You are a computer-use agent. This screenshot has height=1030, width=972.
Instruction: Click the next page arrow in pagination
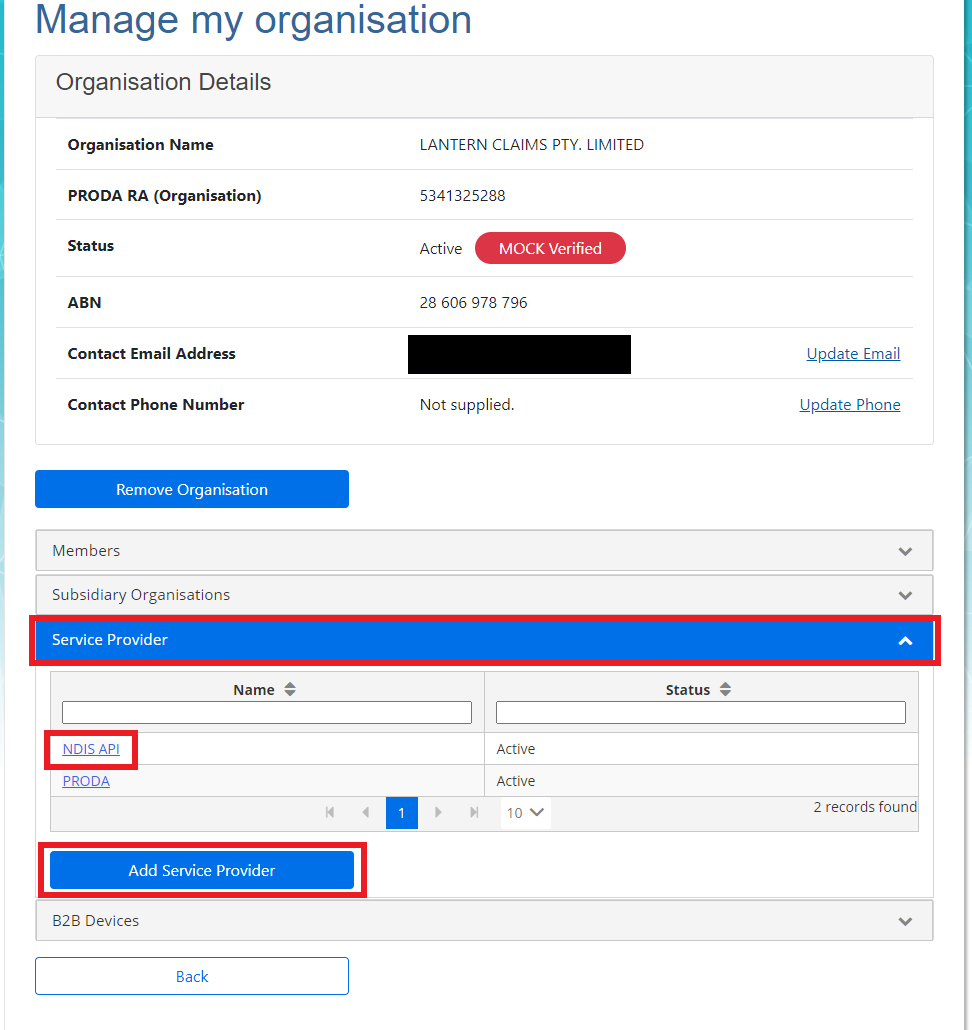coord(438,812)
